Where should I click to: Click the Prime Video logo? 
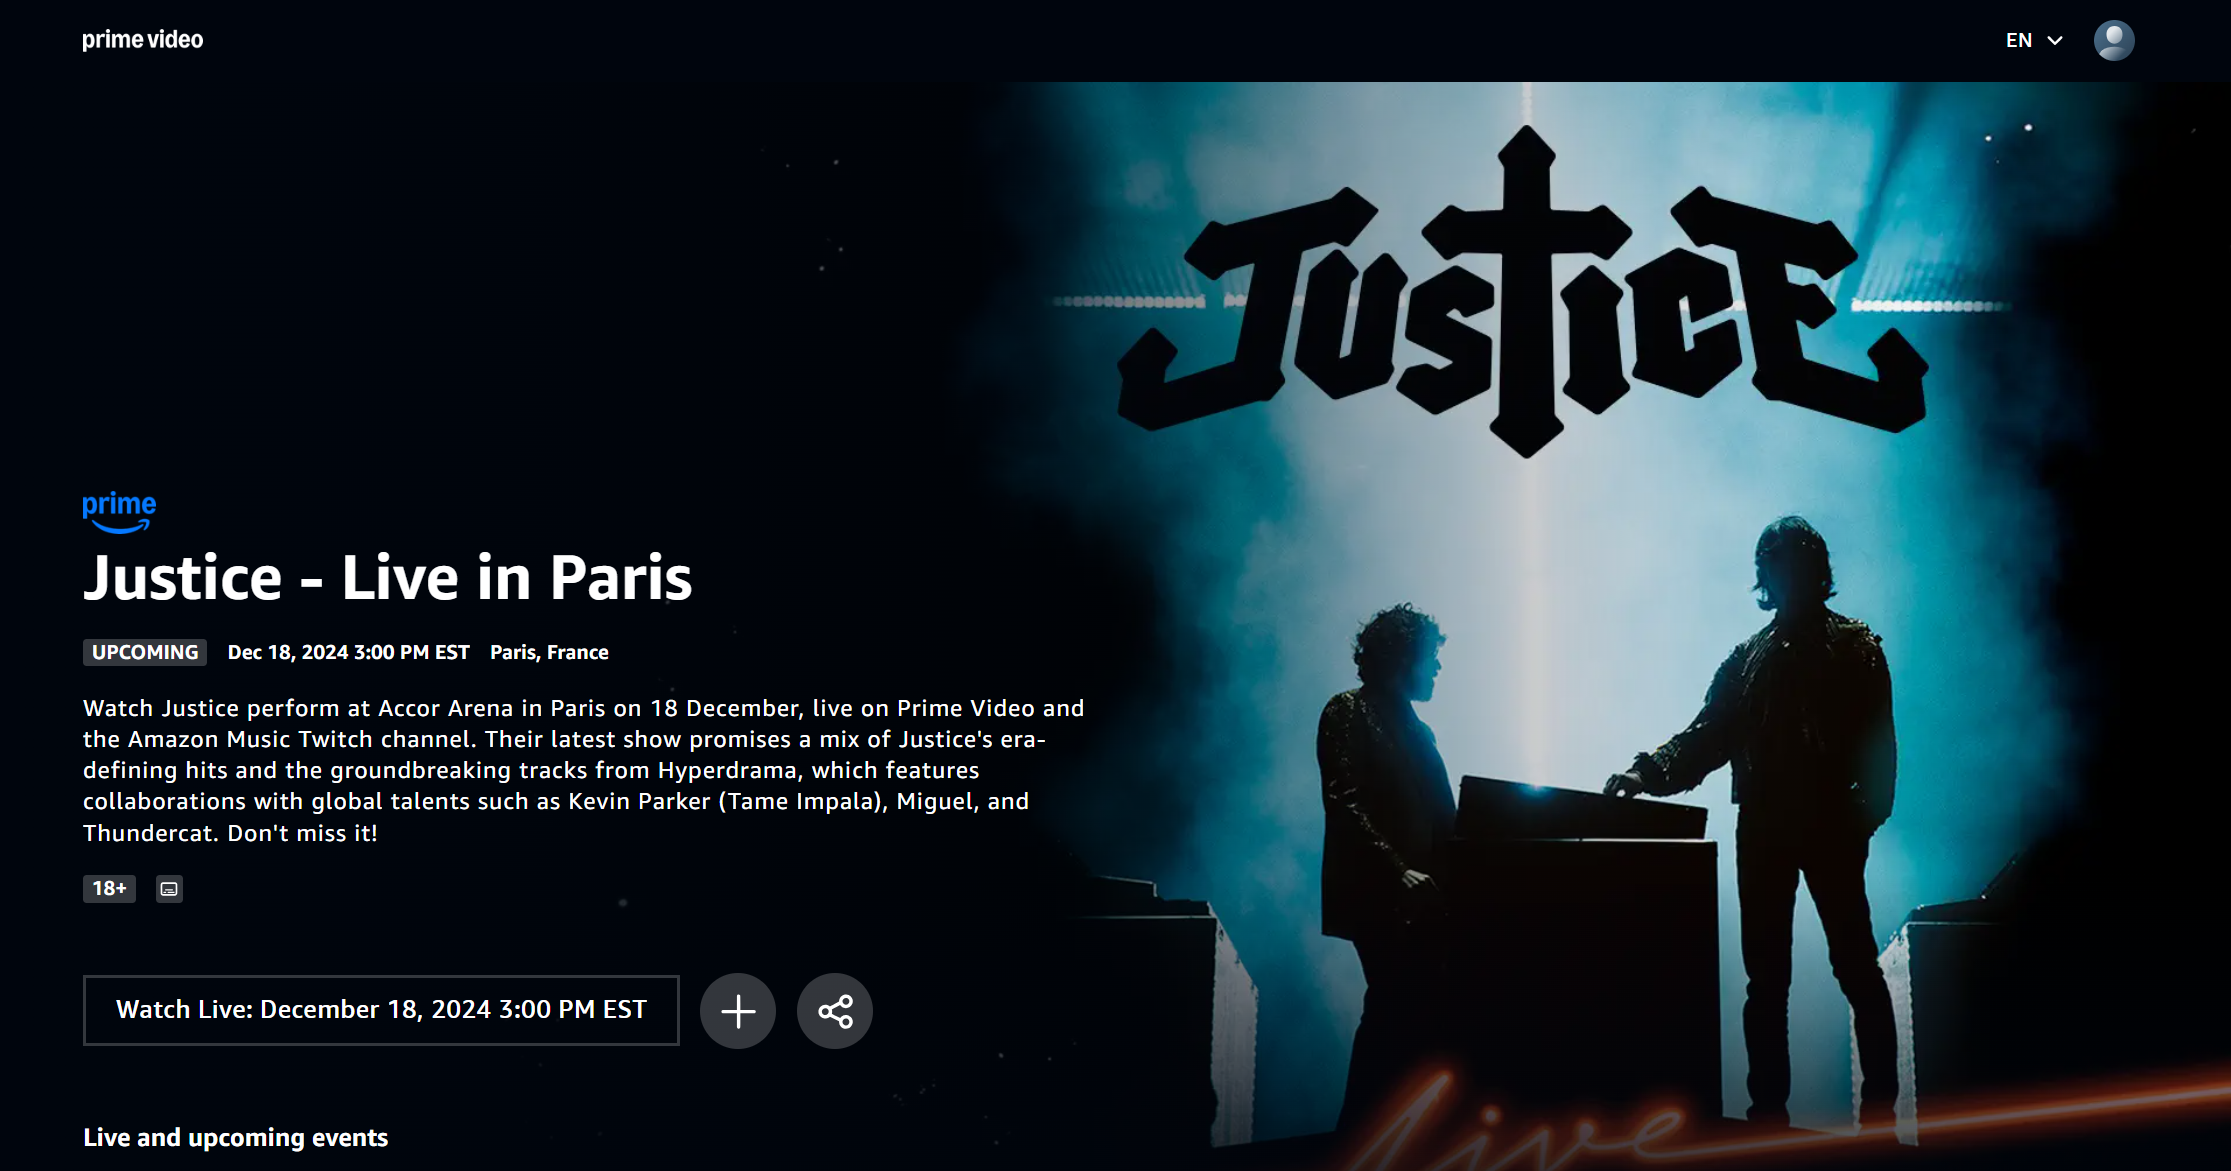pyautogui.click(x=142, y=40)
